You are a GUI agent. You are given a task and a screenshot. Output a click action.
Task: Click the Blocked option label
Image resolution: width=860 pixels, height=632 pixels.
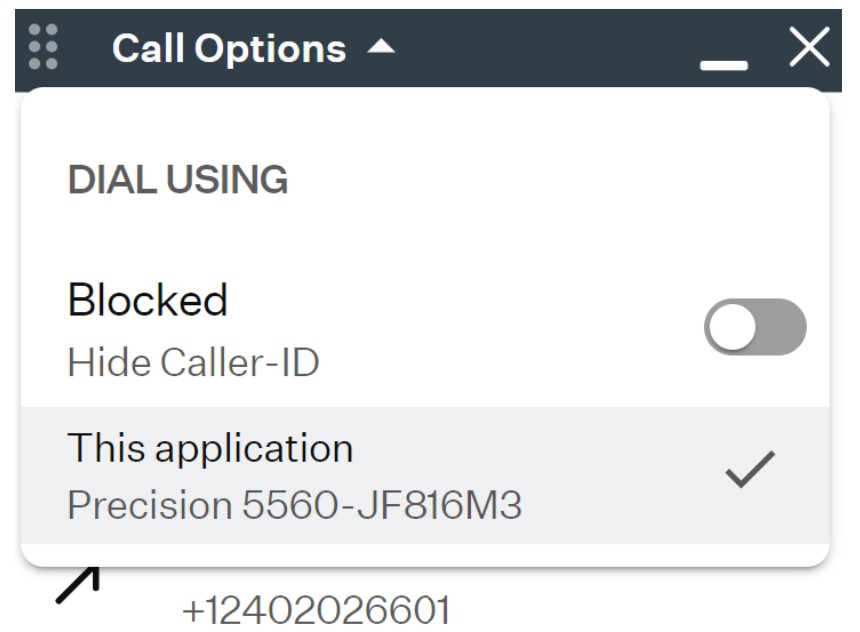tap(148, 300)
